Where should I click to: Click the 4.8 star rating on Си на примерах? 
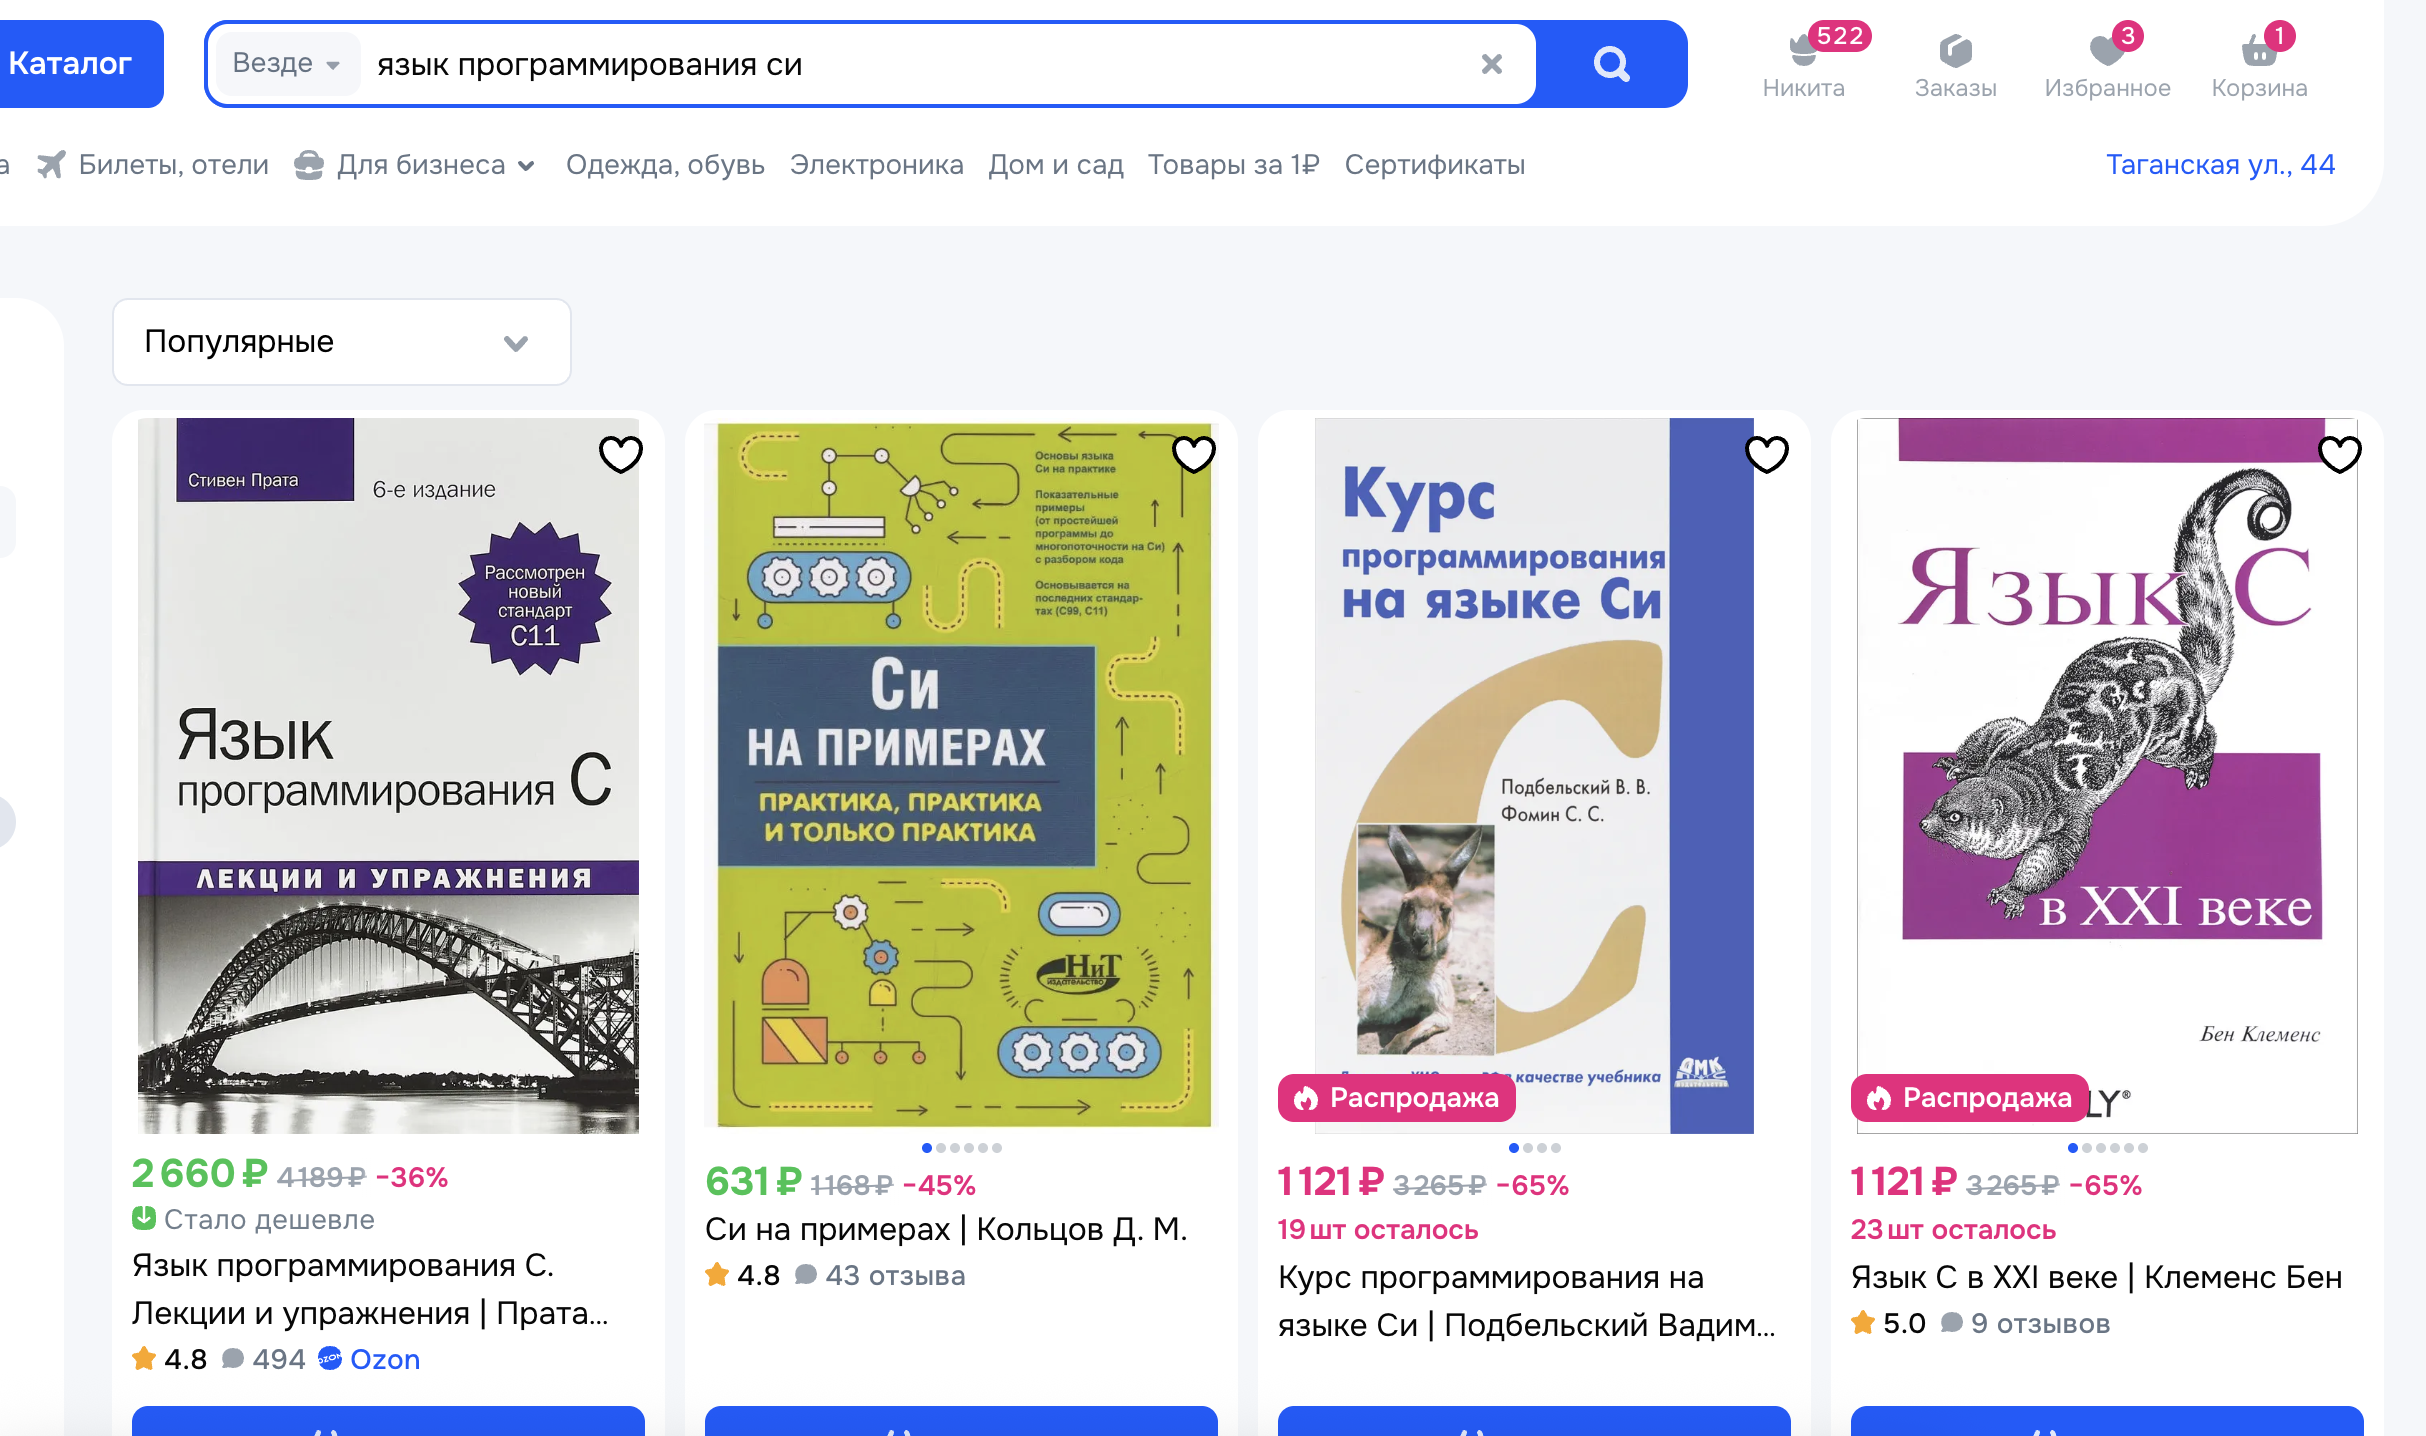pos(742,1276)
